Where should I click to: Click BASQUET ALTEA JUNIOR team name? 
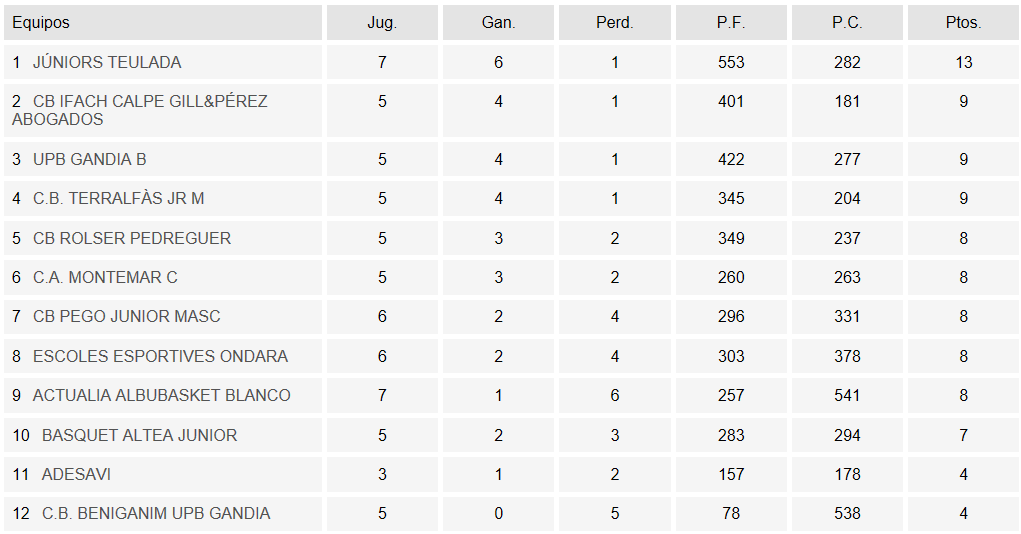[139, 435]
